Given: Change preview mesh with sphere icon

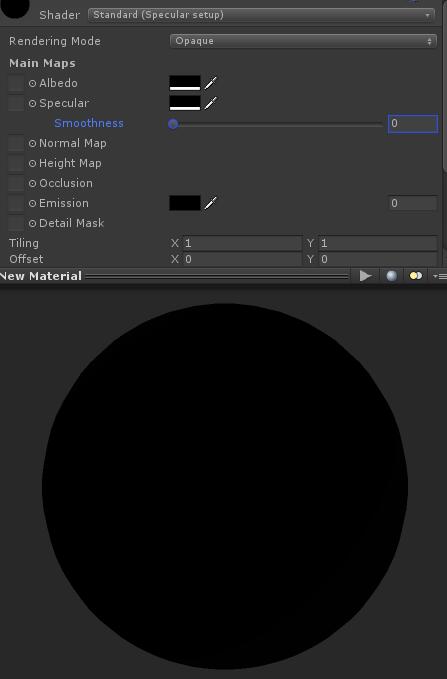Looking at the screenshot, I should [392, 276].
